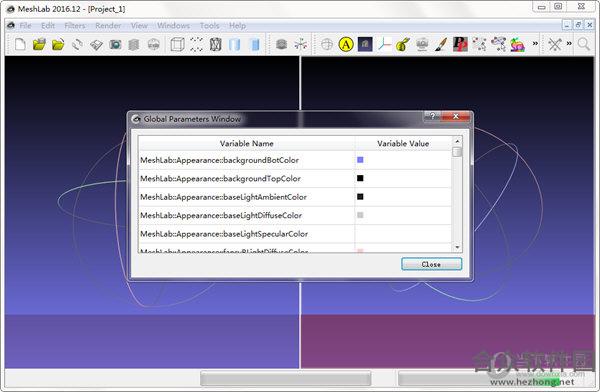Toggle the Bounding Box render icon
This screenshot has height=392, width=600.
[177, 44]
